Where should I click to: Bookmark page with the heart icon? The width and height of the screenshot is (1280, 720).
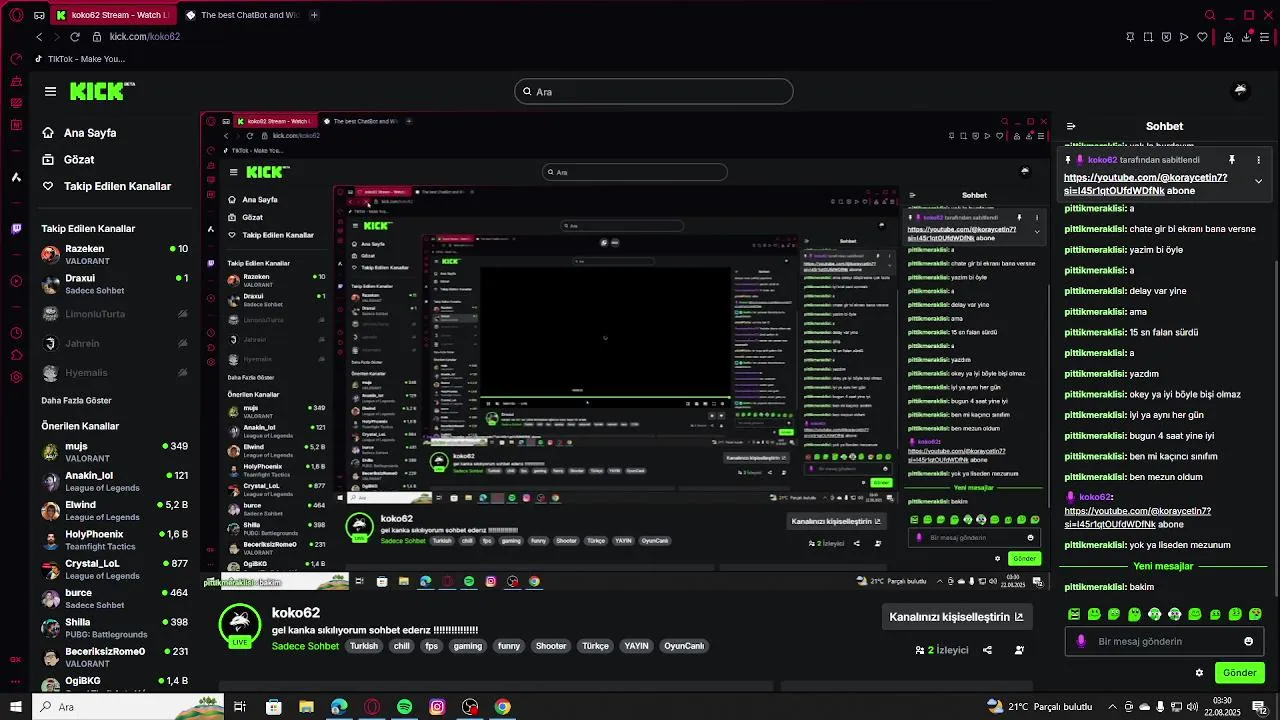coord(1202,37)
